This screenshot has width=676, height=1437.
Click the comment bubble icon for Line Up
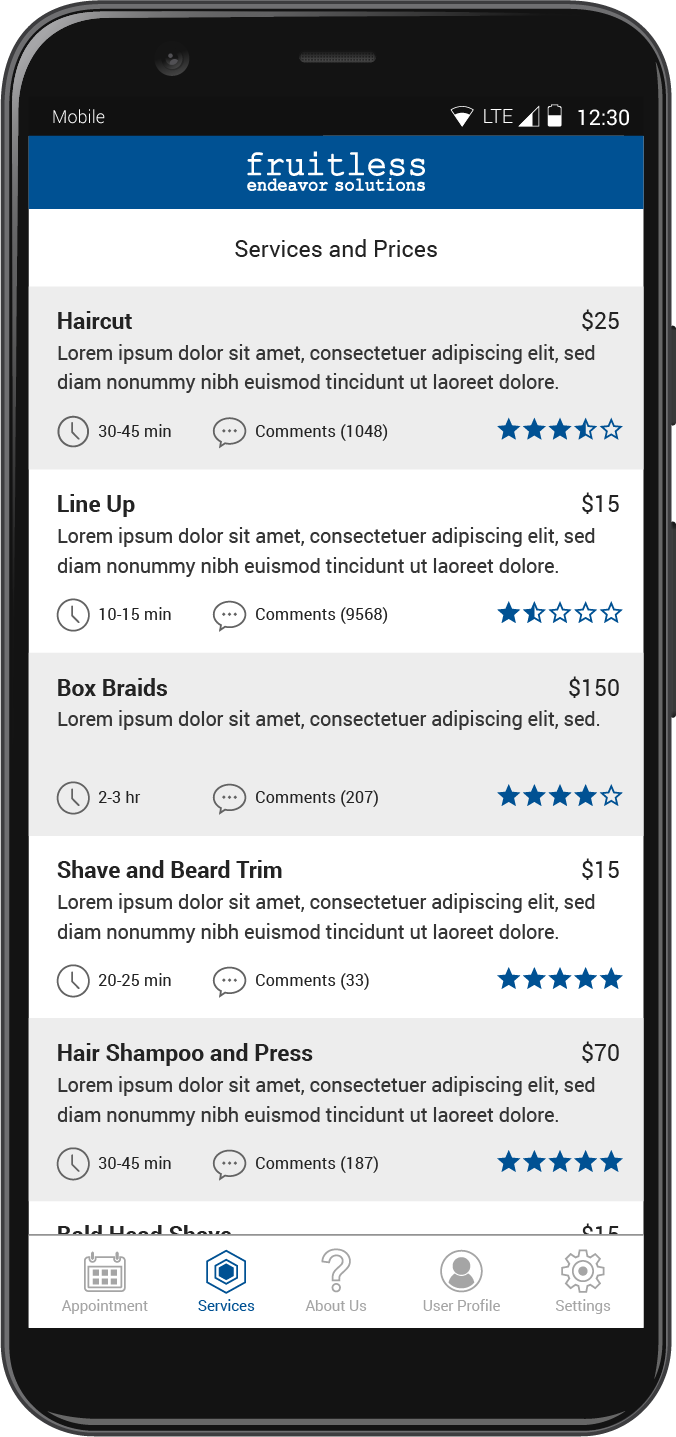coord(229,614)
